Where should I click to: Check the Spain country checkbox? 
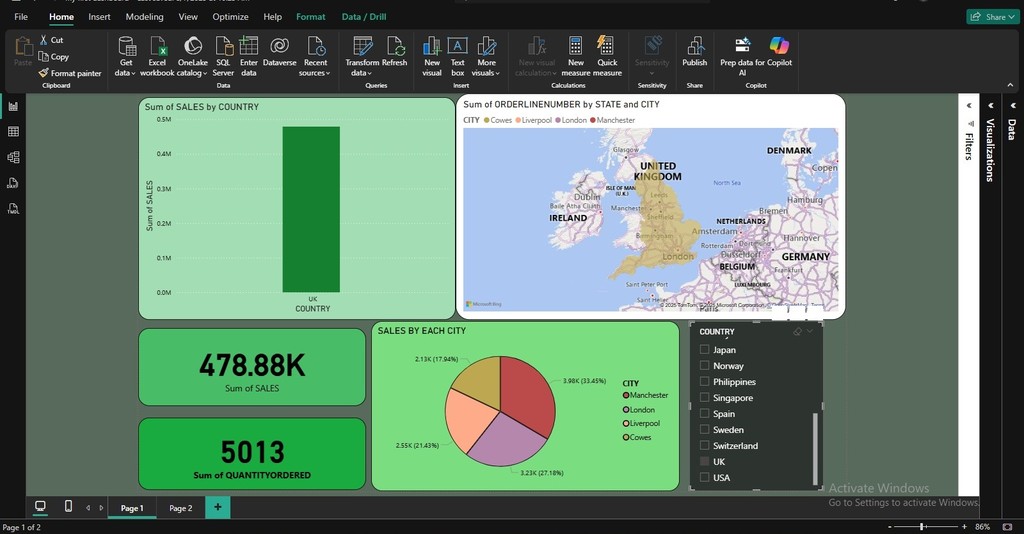click(x=705, y=413)
